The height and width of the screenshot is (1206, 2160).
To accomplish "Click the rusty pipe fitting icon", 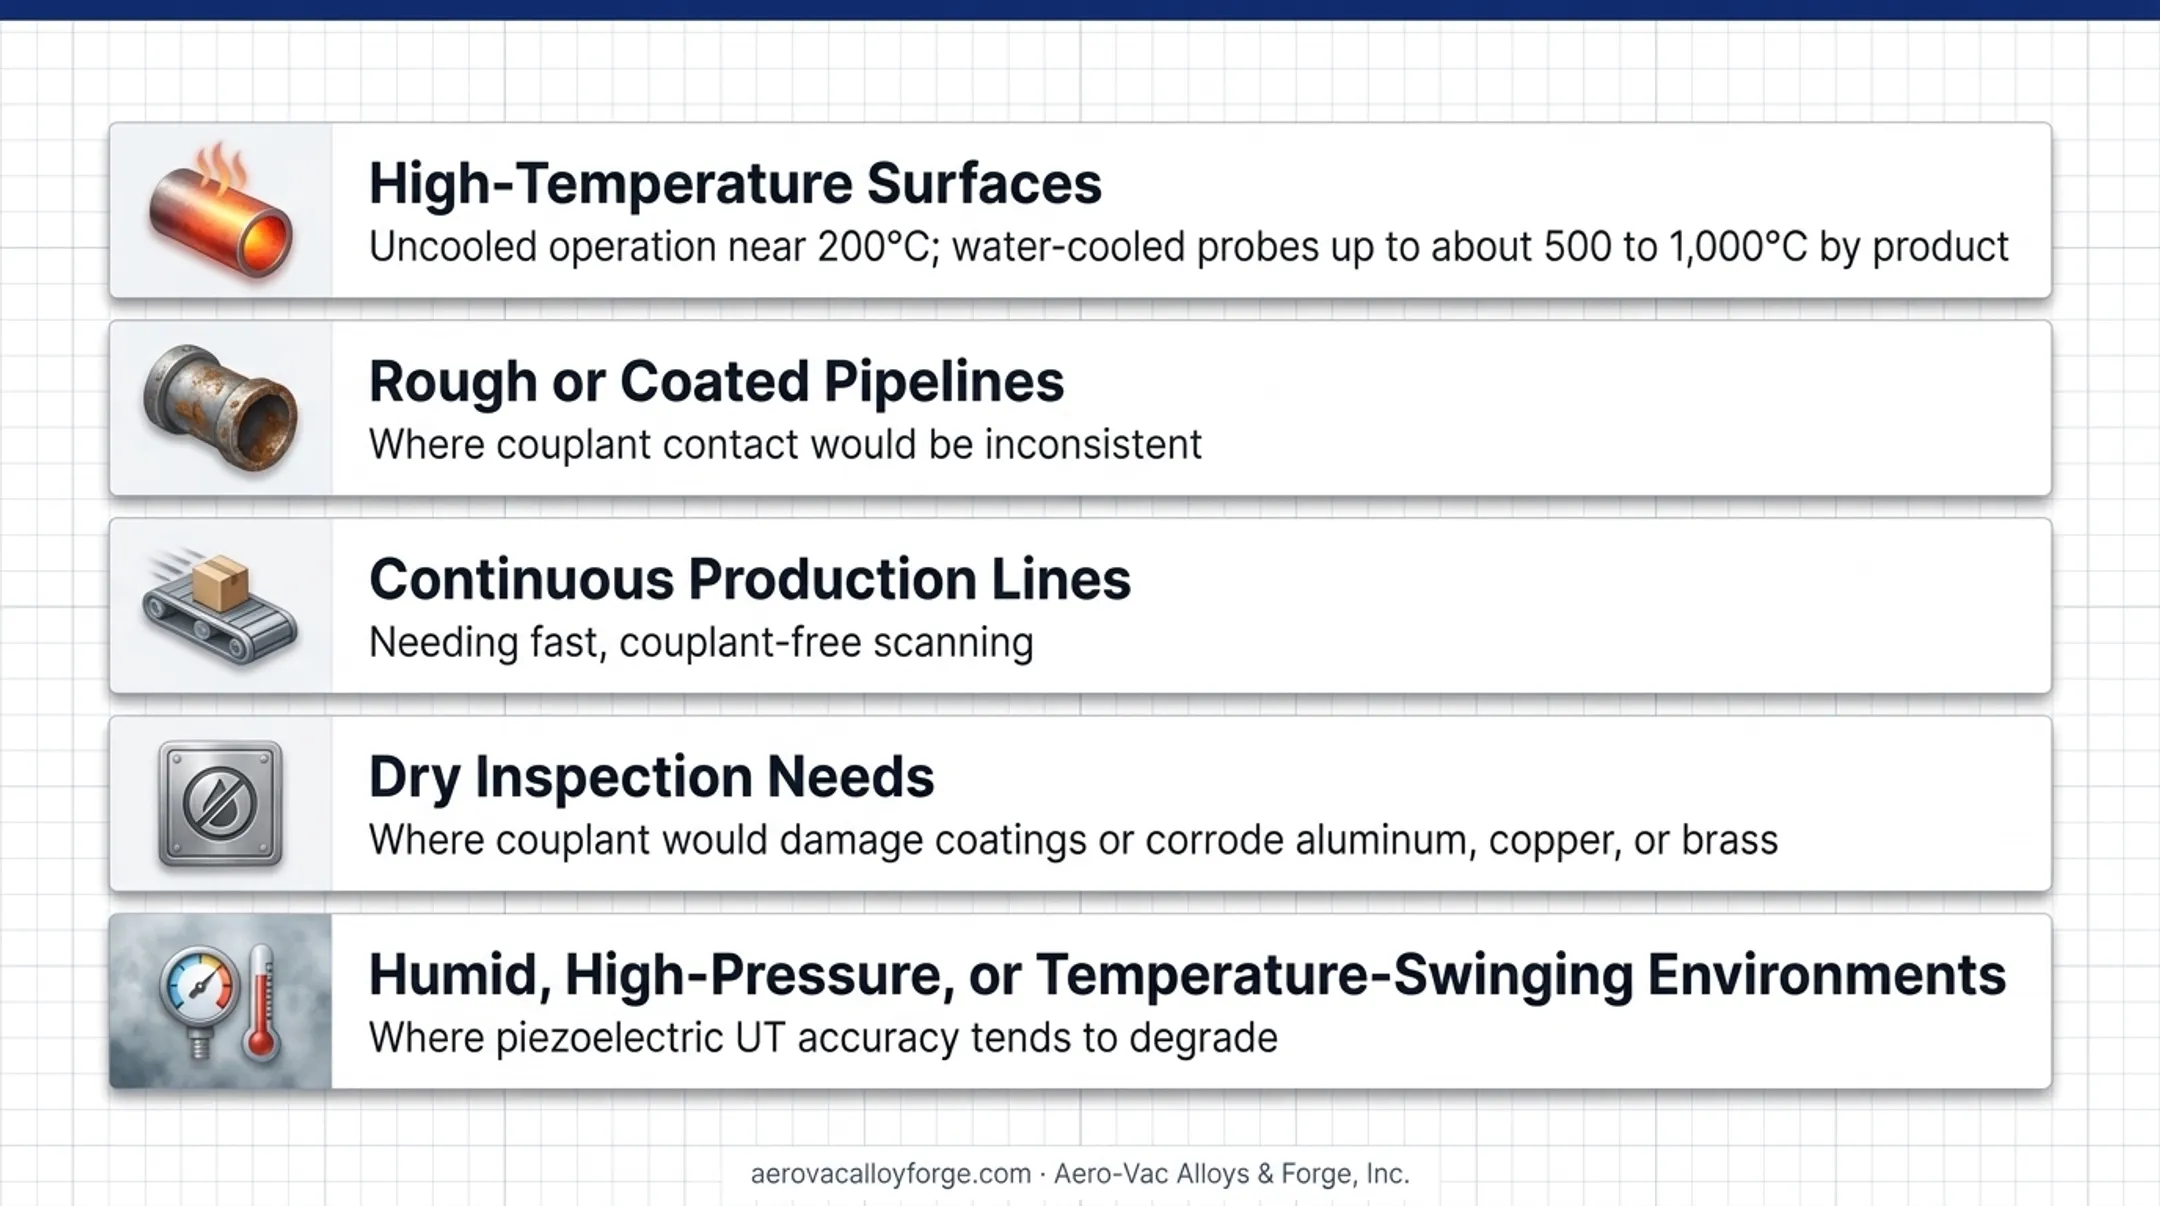I will pos(220,408).
